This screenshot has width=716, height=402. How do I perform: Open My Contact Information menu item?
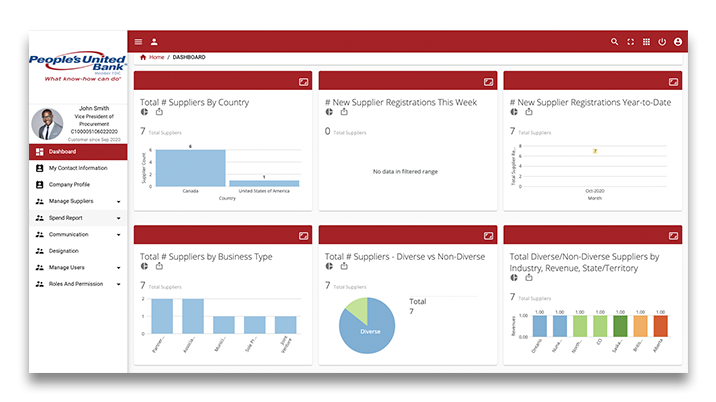(x=77, y=168)
